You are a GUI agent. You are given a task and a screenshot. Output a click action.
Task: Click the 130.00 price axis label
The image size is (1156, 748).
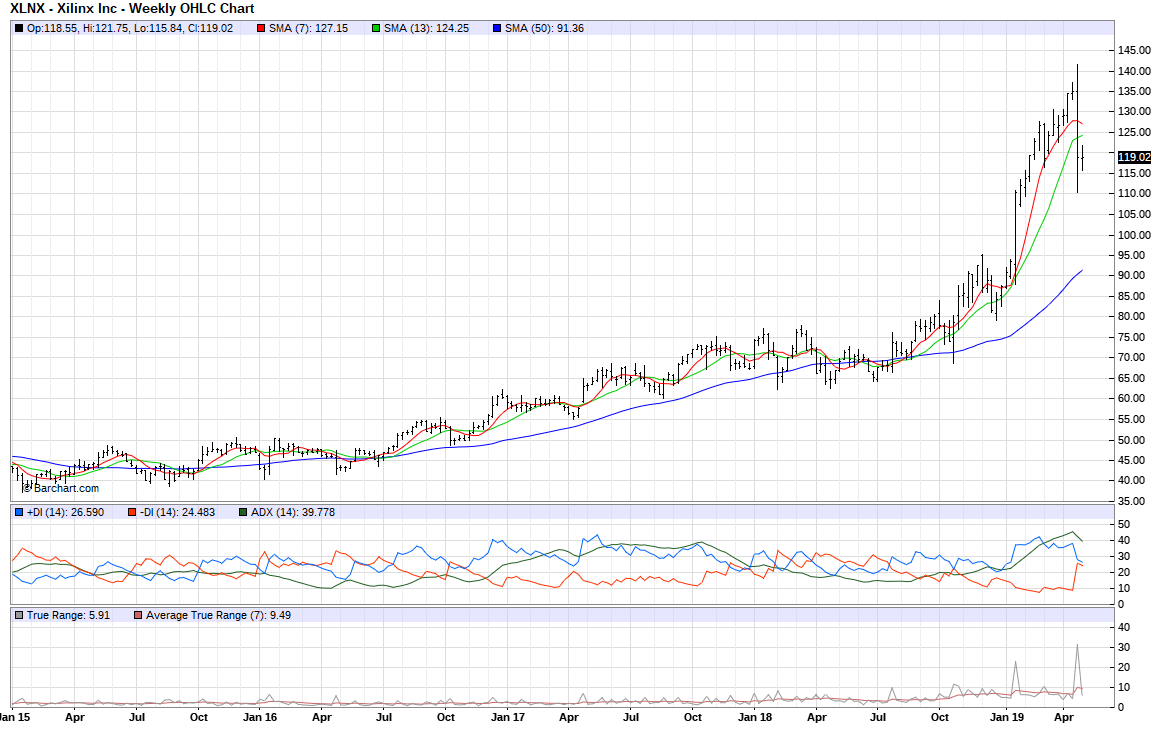(x=1134, y=112)
